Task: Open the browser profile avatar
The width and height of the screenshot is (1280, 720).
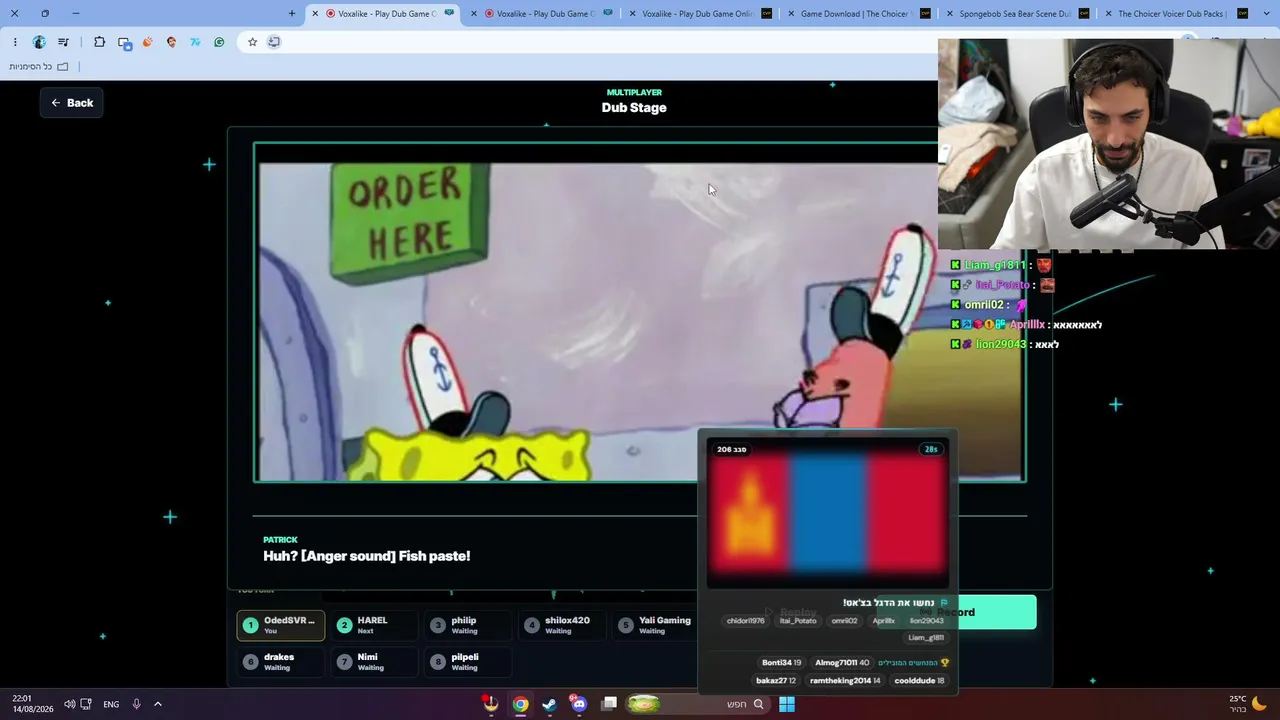Action: 39,42
